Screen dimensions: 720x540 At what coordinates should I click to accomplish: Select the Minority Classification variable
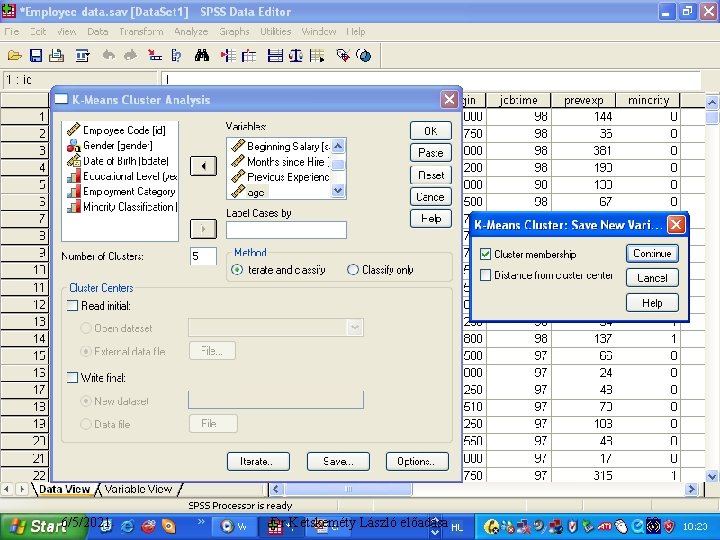122,207
